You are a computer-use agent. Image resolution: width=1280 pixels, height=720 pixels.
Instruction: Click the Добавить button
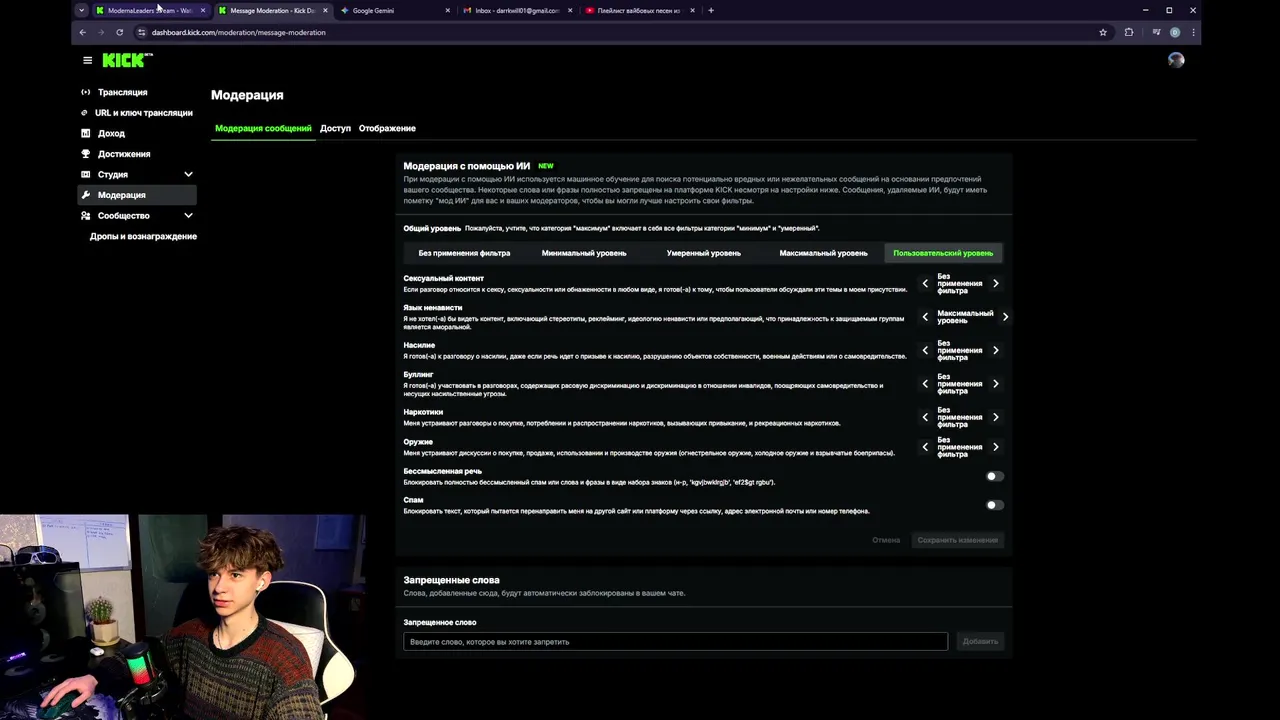[x=980, y=641]
